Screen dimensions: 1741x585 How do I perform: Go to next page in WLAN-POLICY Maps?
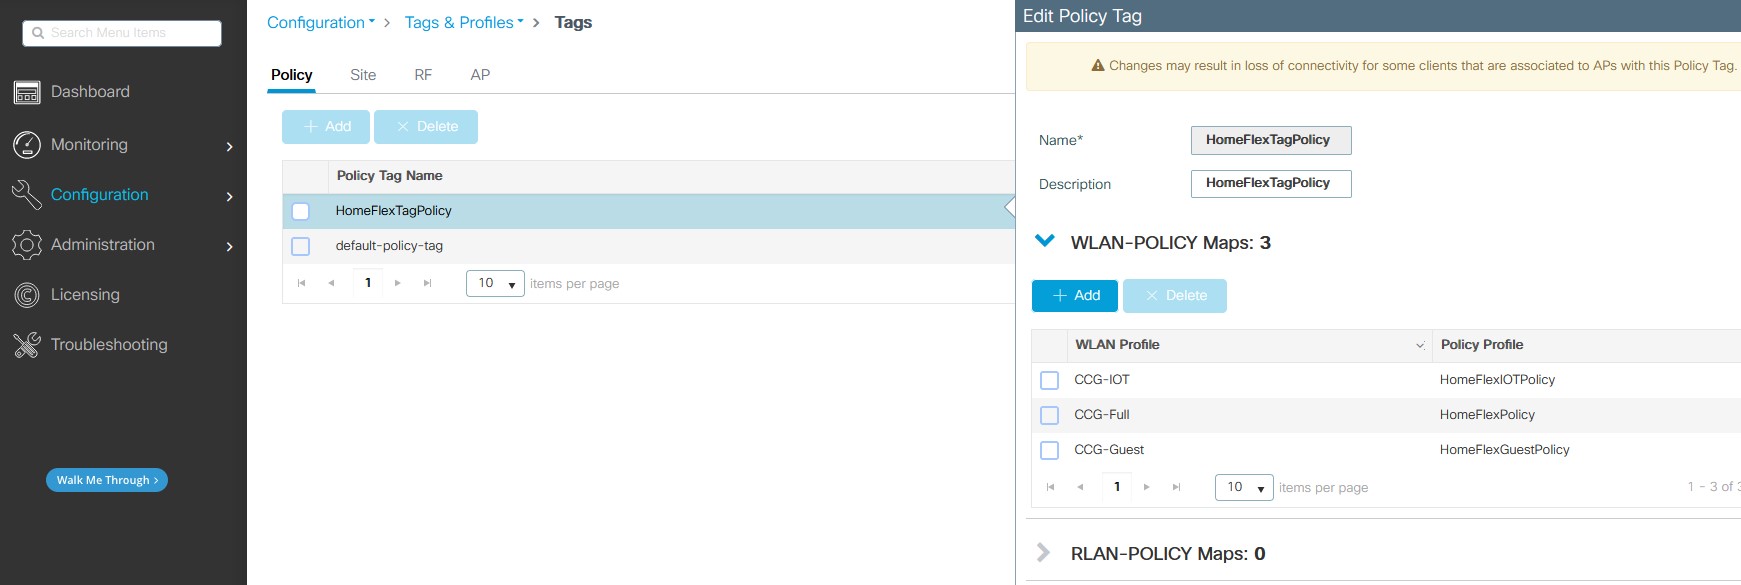(1147, 487)
